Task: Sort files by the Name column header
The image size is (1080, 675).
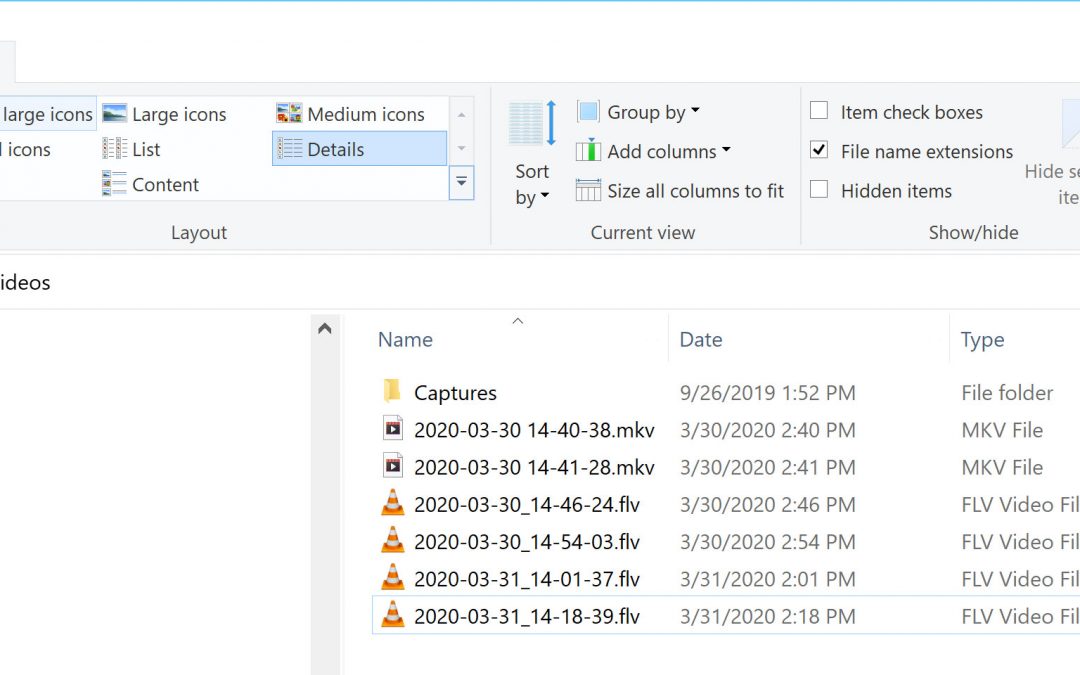Action: (x=405, y=339)
